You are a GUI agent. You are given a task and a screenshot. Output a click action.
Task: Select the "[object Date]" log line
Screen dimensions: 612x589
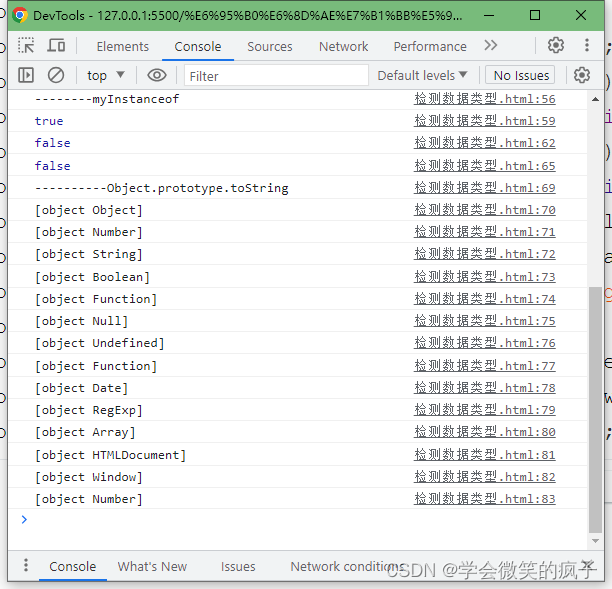click(x=81, y=388)
